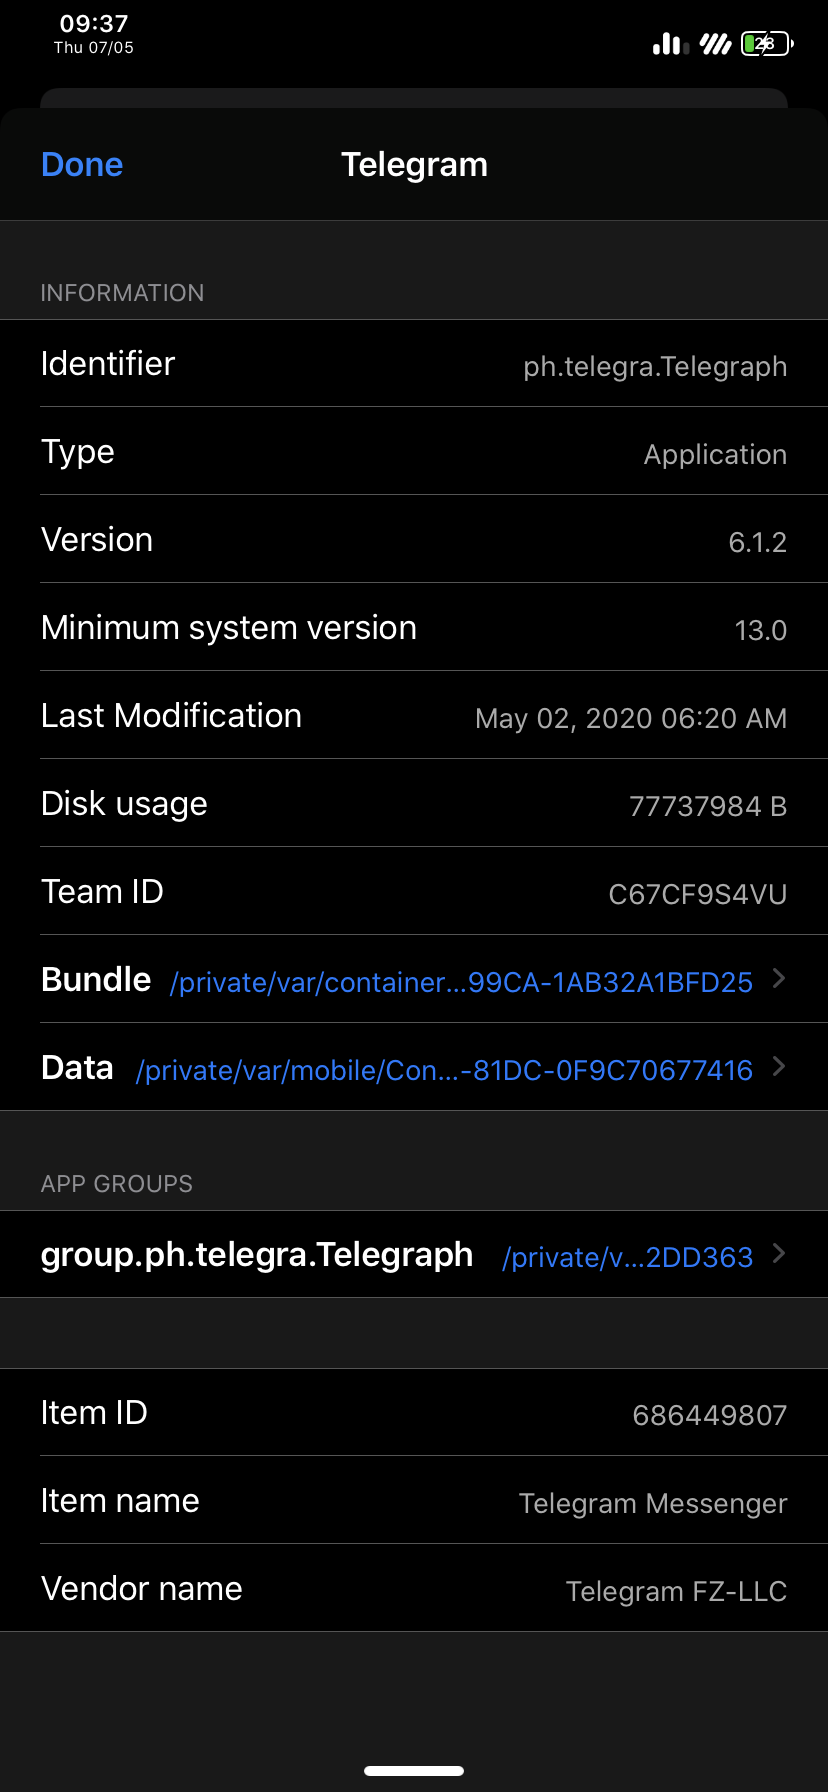The width and height of the screenshot is (828, 1792).
Task: Tap the battery indicator icon
Action: click(x=767, y=43)
